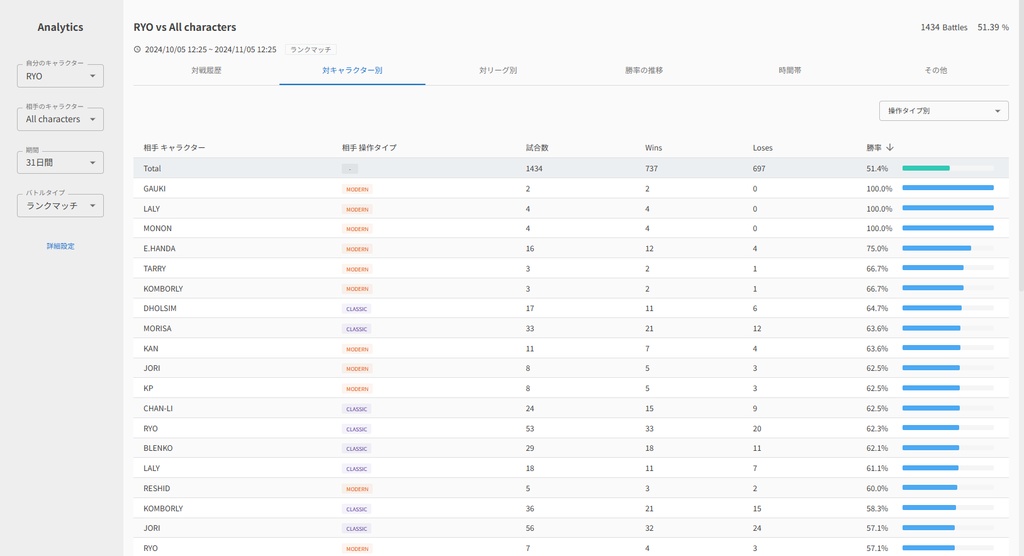Viewport: 1024px width, 556px height.
Task: Expand the 操作タイプ別 filter dropdown
Action: pos(943,111)
